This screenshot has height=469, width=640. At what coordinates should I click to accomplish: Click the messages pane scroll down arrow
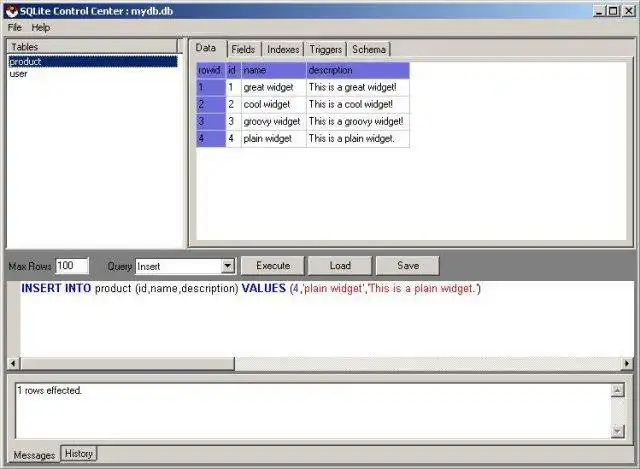[618, 431]
